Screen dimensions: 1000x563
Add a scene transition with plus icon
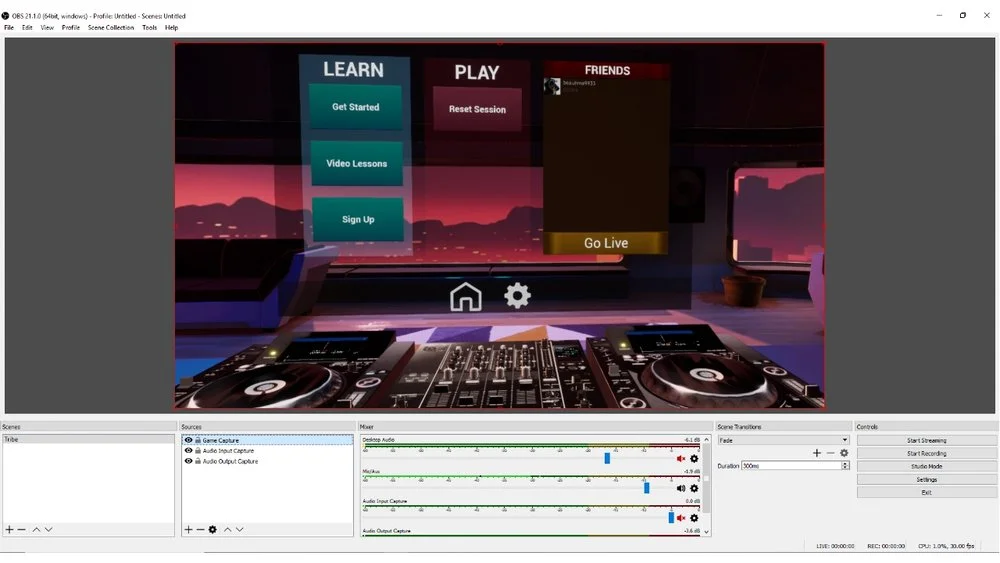(817, 453)
